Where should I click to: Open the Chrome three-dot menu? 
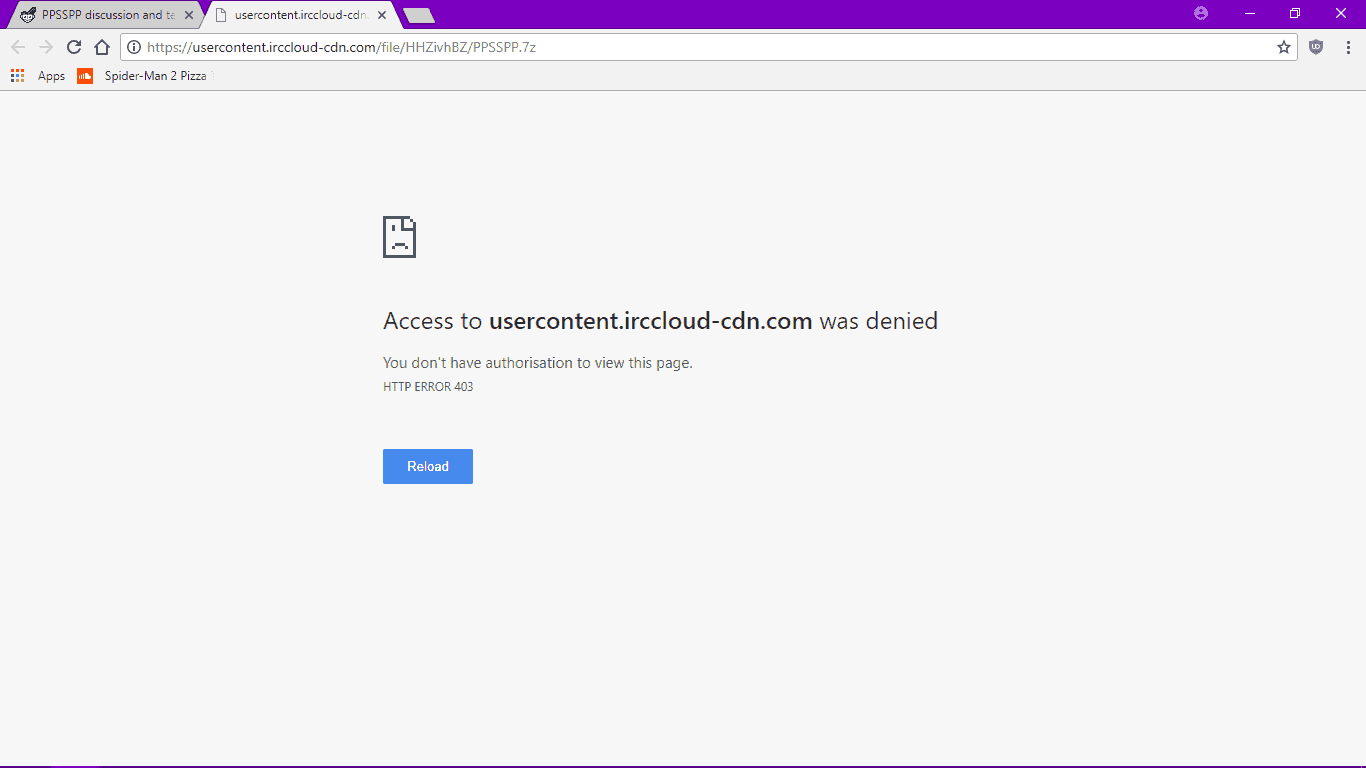click(1348, 47)
